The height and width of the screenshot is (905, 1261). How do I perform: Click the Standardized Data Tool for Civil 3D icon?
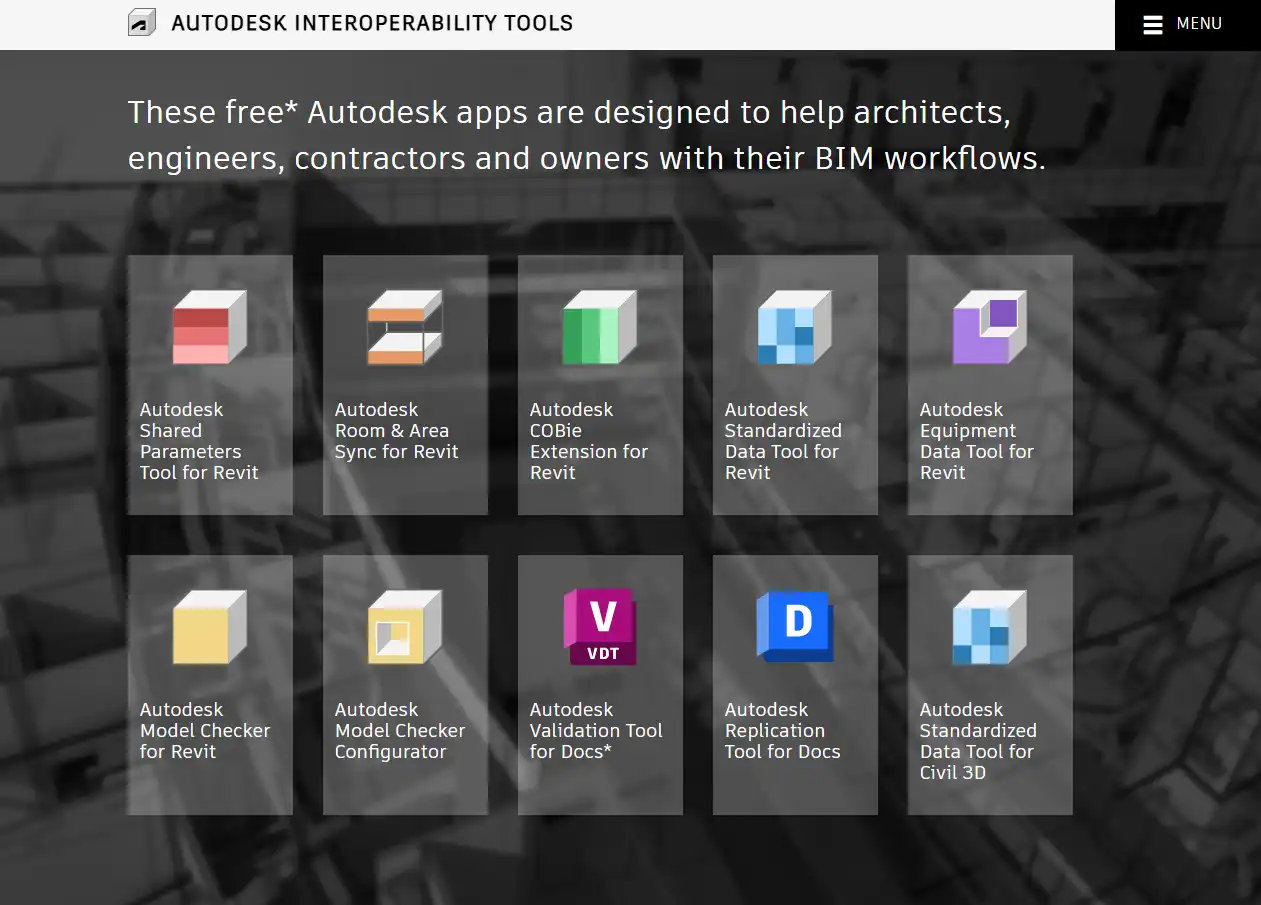989,627
